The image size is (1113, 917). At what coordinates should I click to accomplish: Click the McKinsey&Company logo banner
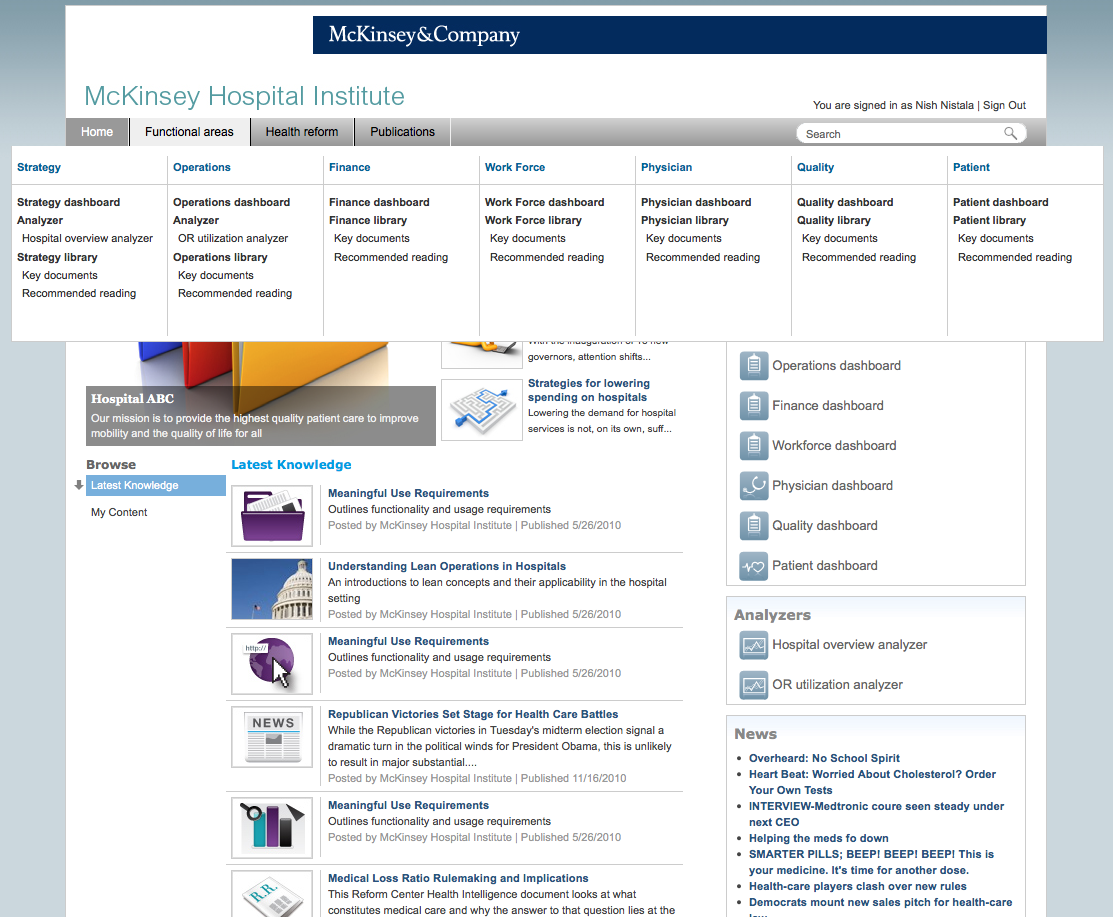coord(679,35)
